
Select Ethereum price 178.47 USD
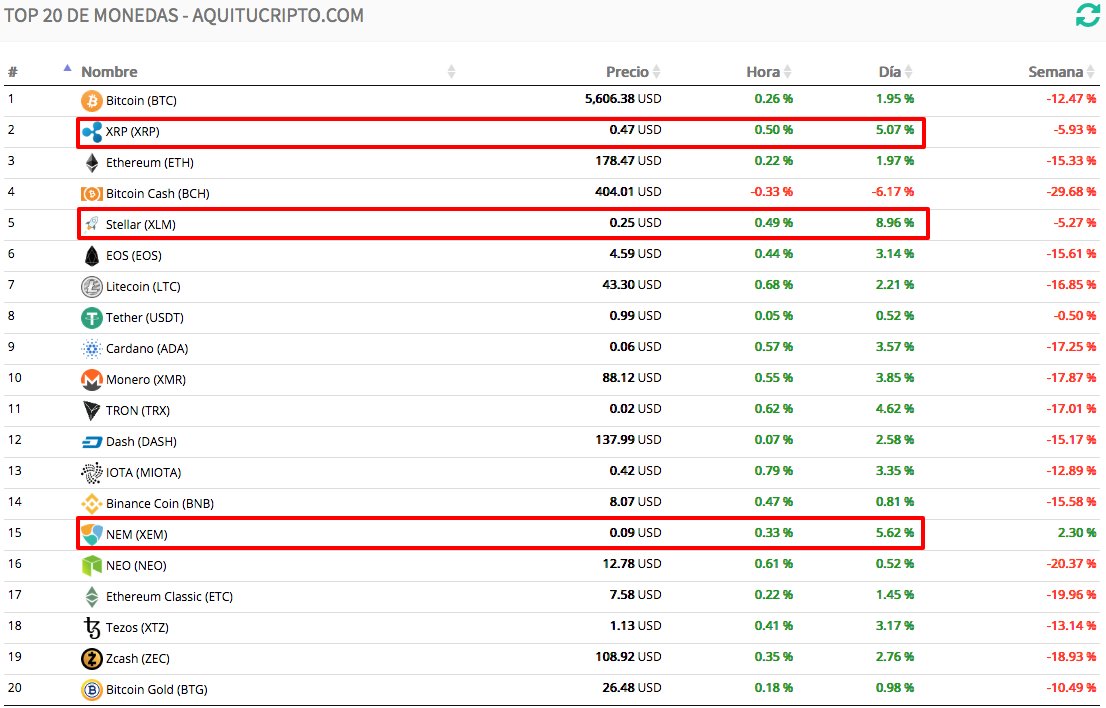628,161
